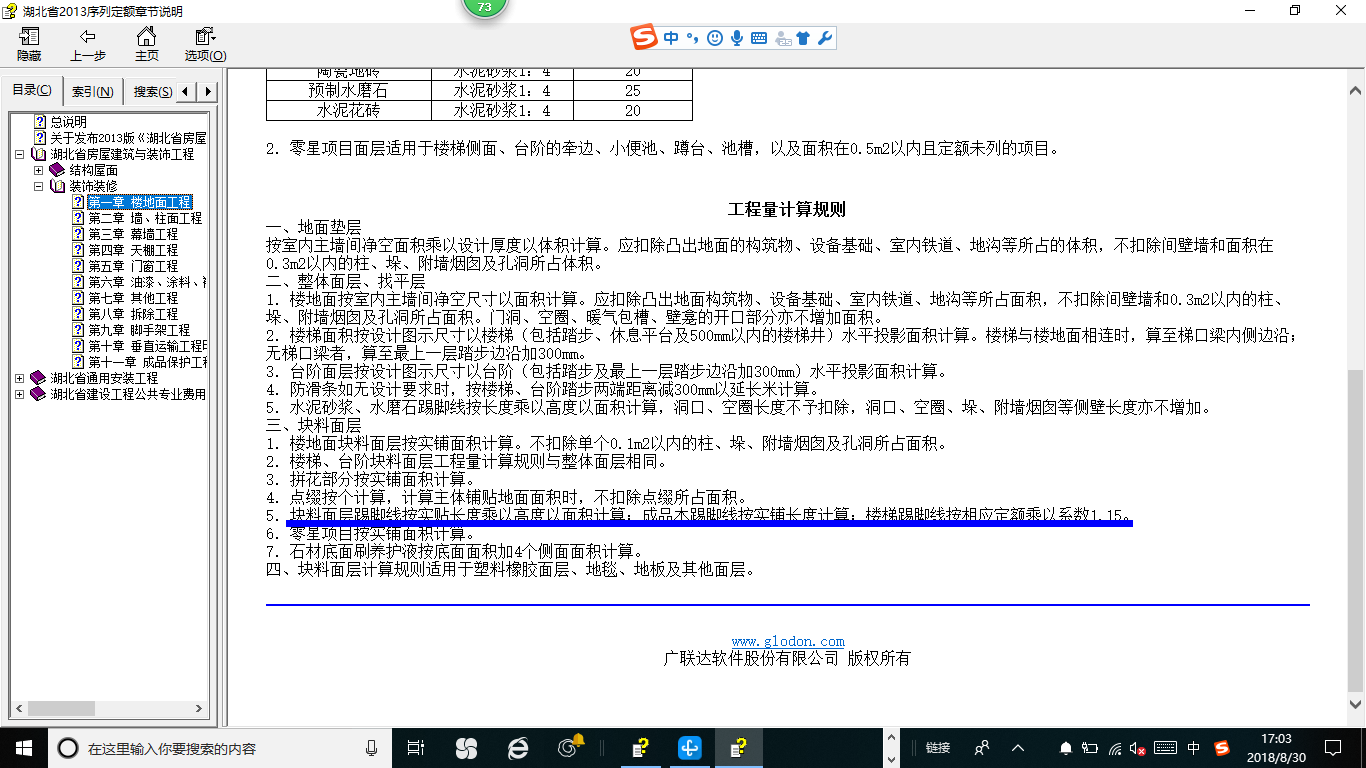Click the muted volume tray icon
Viewport: 1366px width, 768px height.
click(1138, 748)
